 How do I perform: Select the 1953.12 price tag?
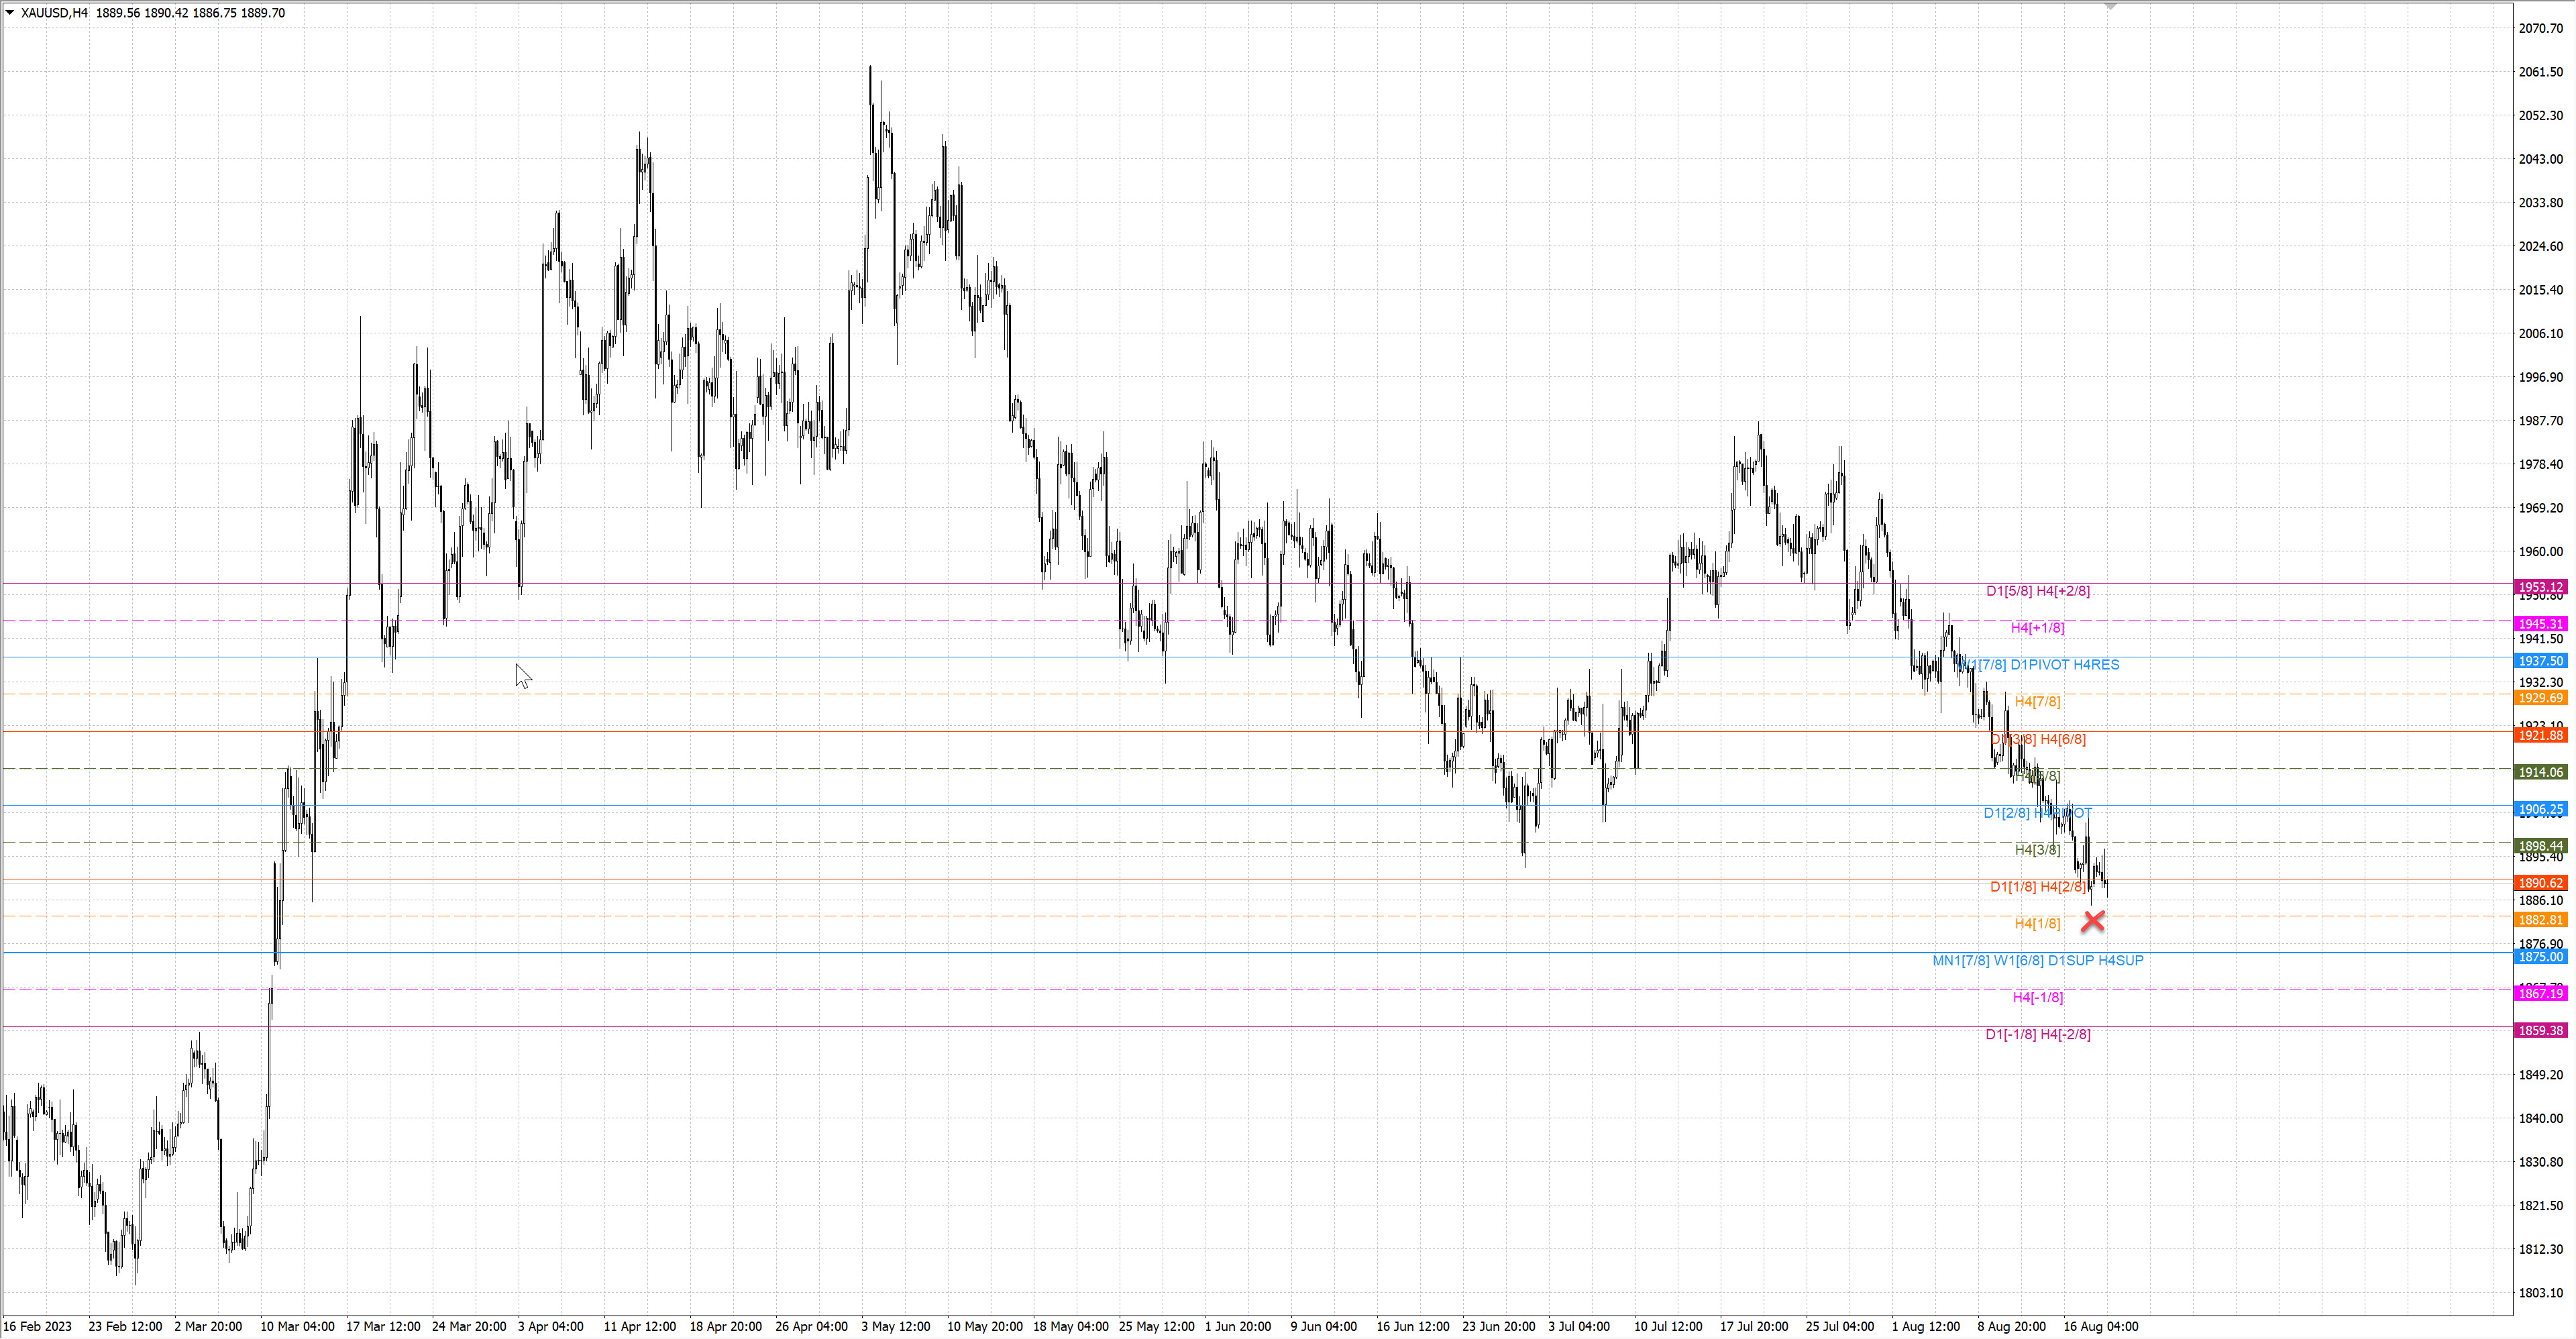2540,587
